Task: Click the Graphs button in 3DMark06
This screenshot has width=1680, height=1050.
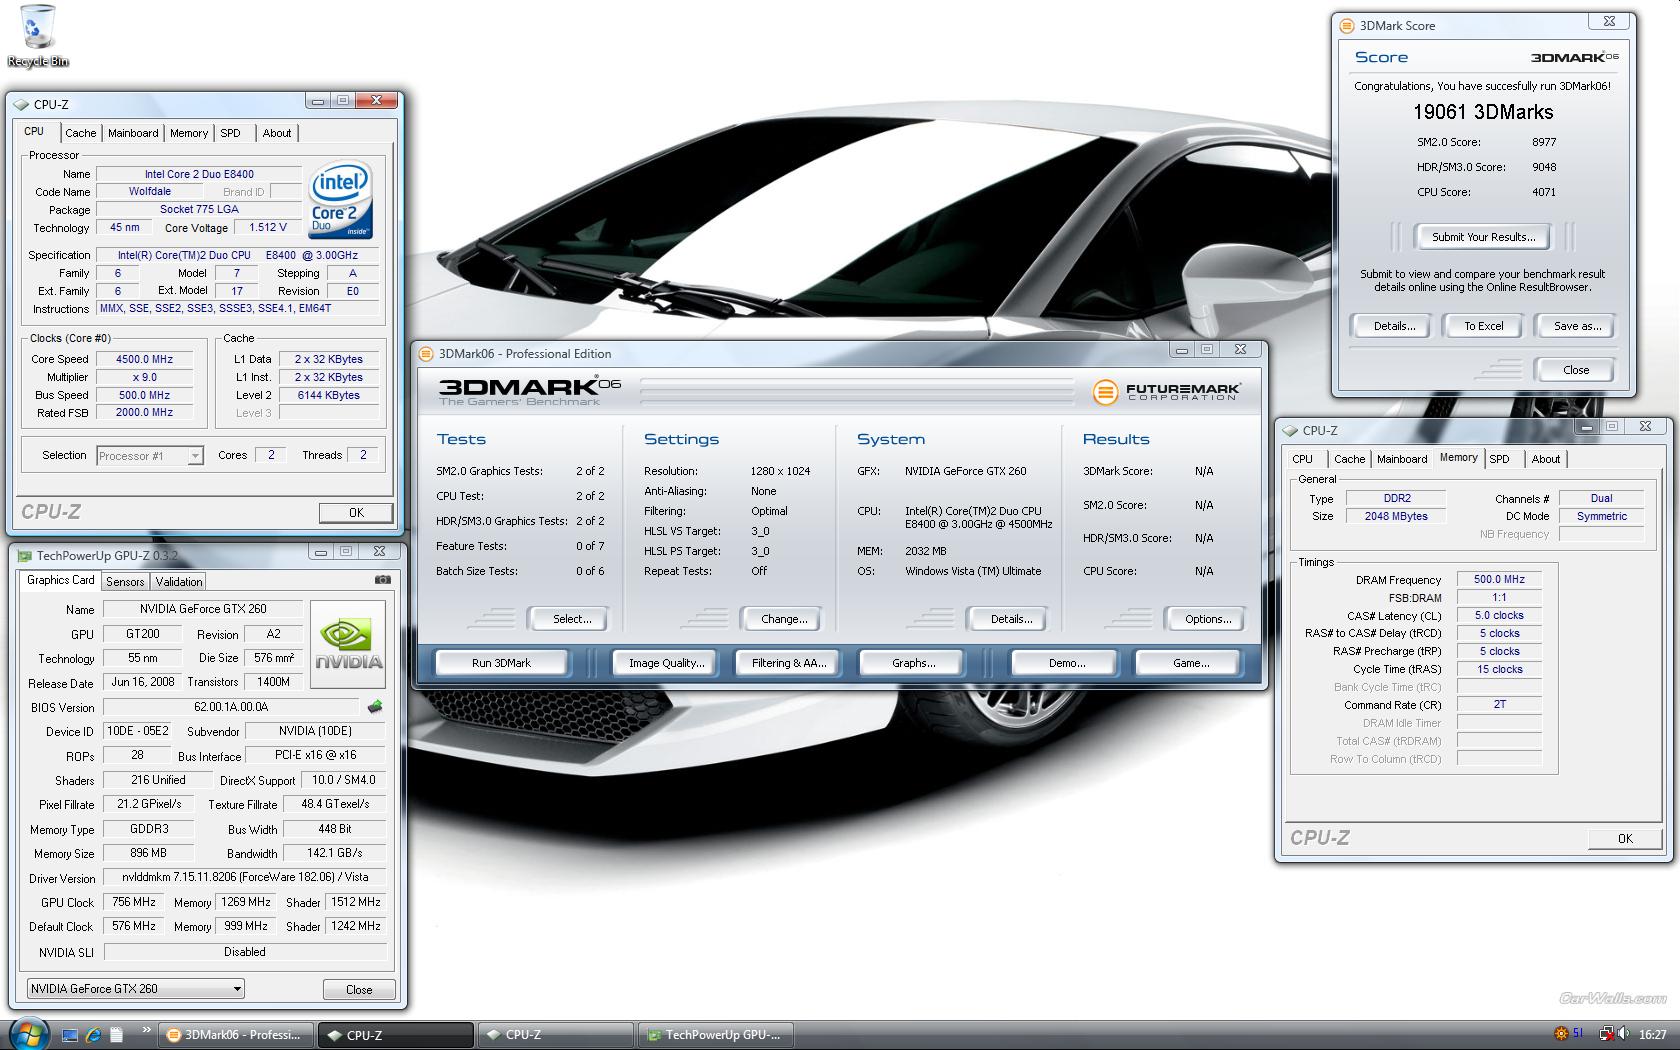Action: [x=913, y=663]
